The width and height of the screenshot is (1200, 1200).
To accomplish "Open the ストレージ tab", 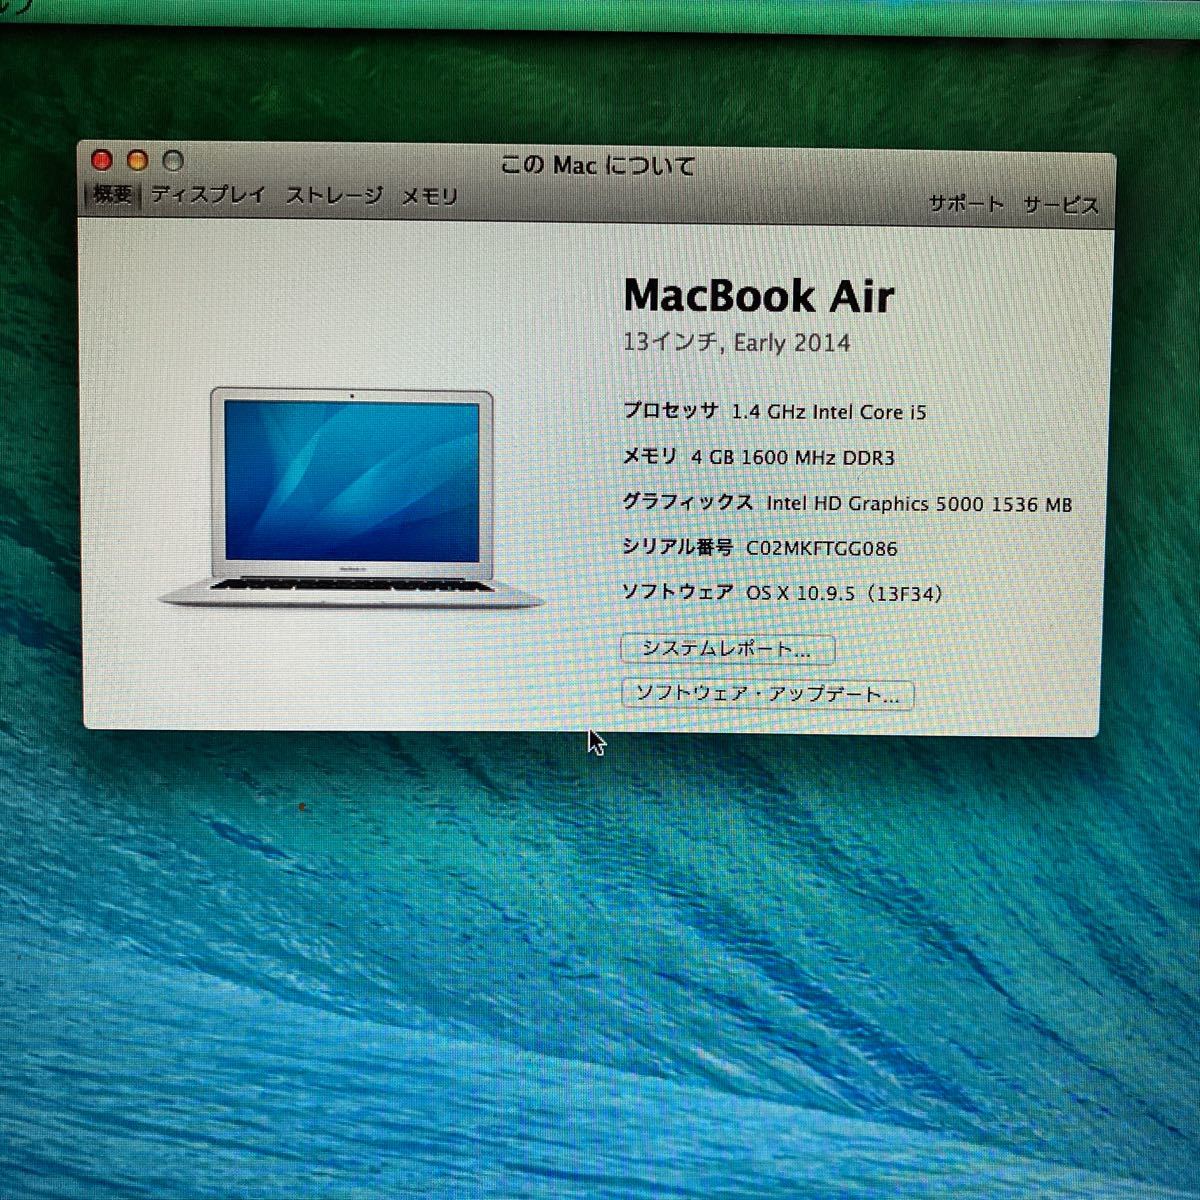I will pos(334,196).
